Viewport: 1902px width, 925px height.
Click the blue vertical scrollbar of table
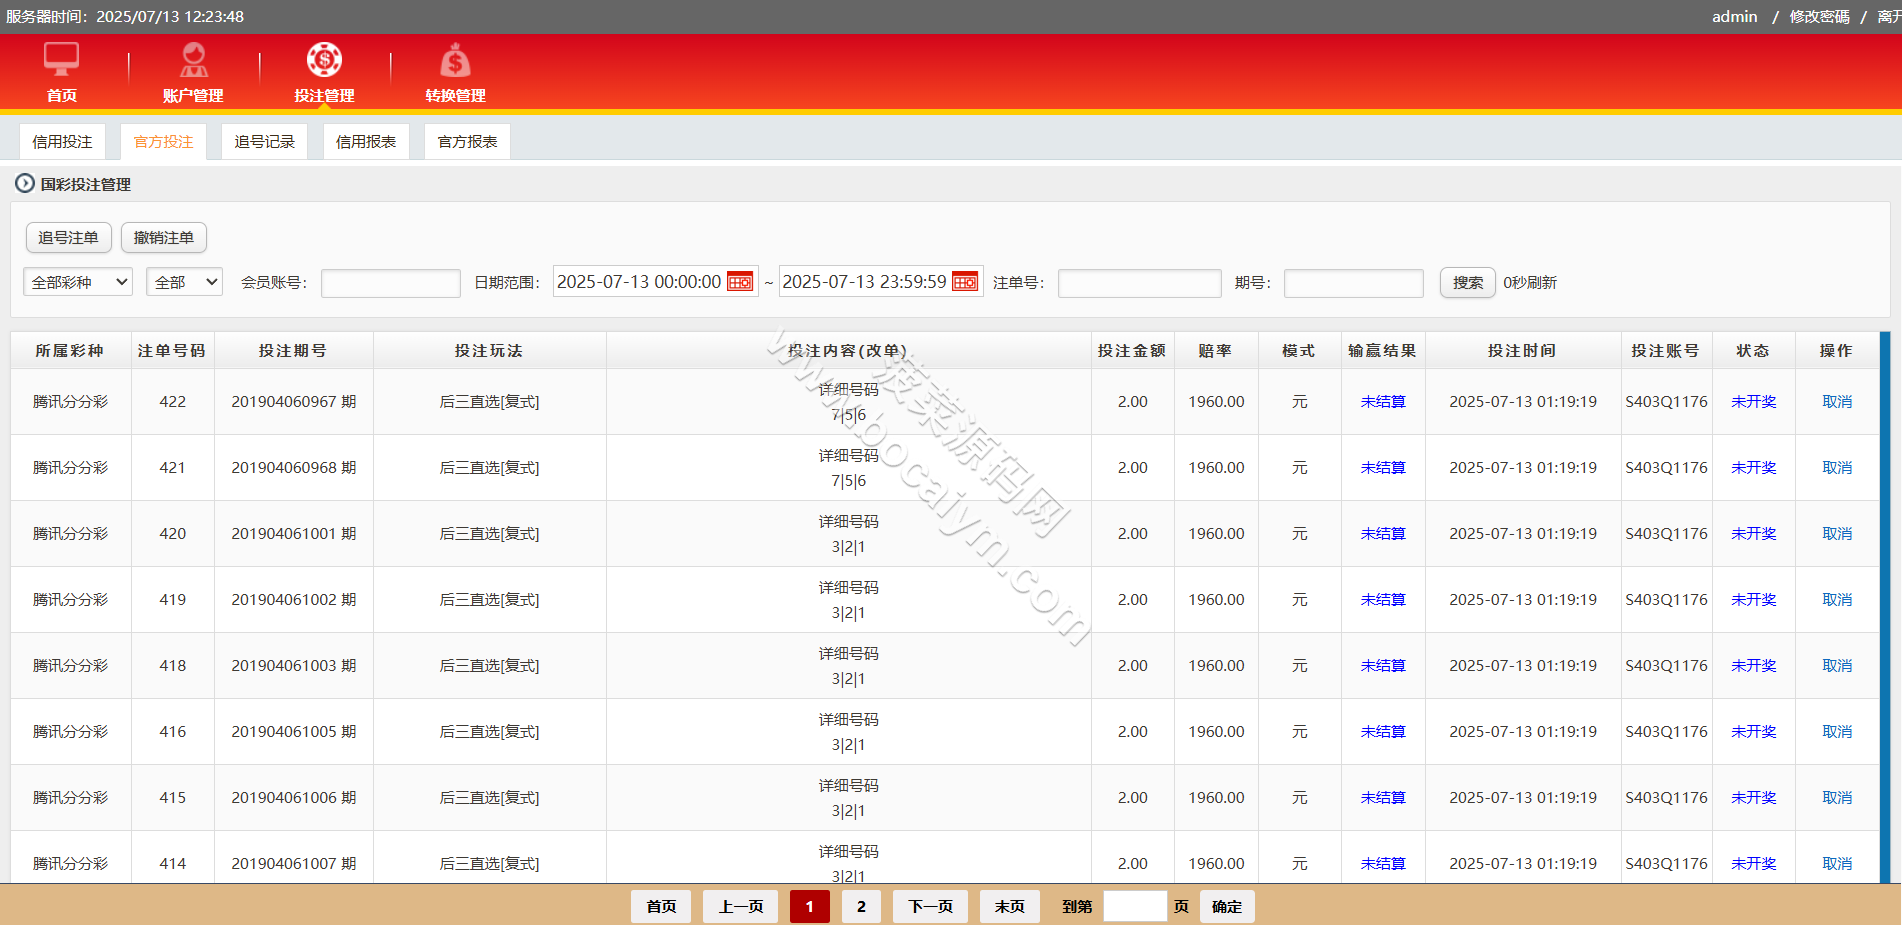pyautogui.click(x=1885, y=607)
